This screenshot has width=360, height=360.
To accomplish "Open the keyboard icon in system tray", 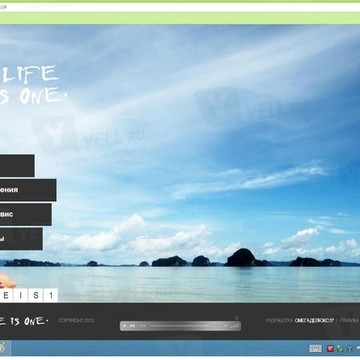I will pyautogui.click(x=315, y=348).
